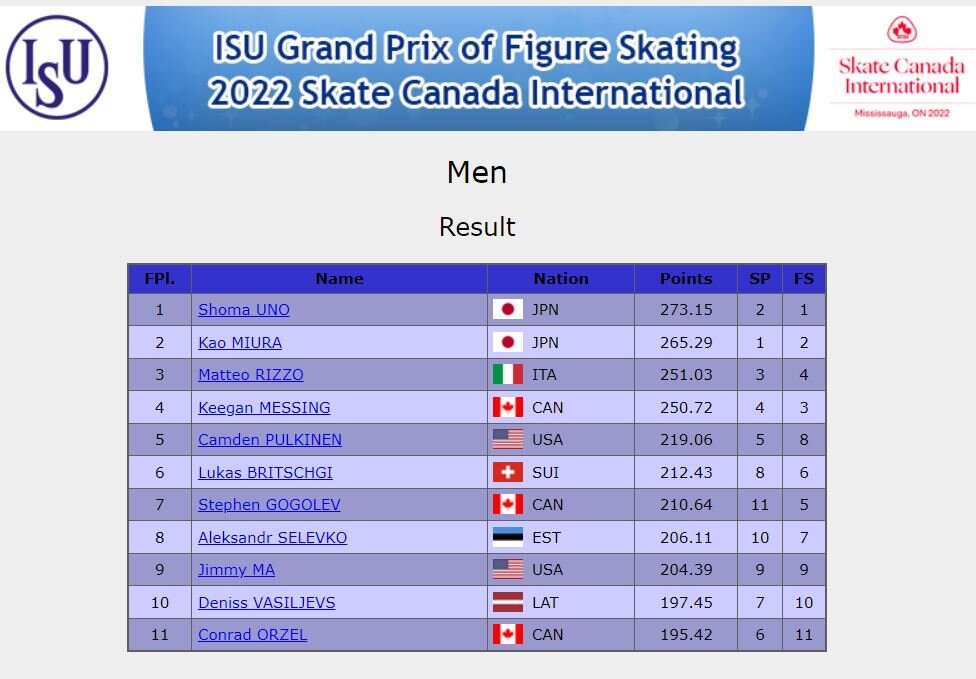Open Aleksandr SELEVKO's page
This screenshot has width=976, height=679.
[273, 537]
